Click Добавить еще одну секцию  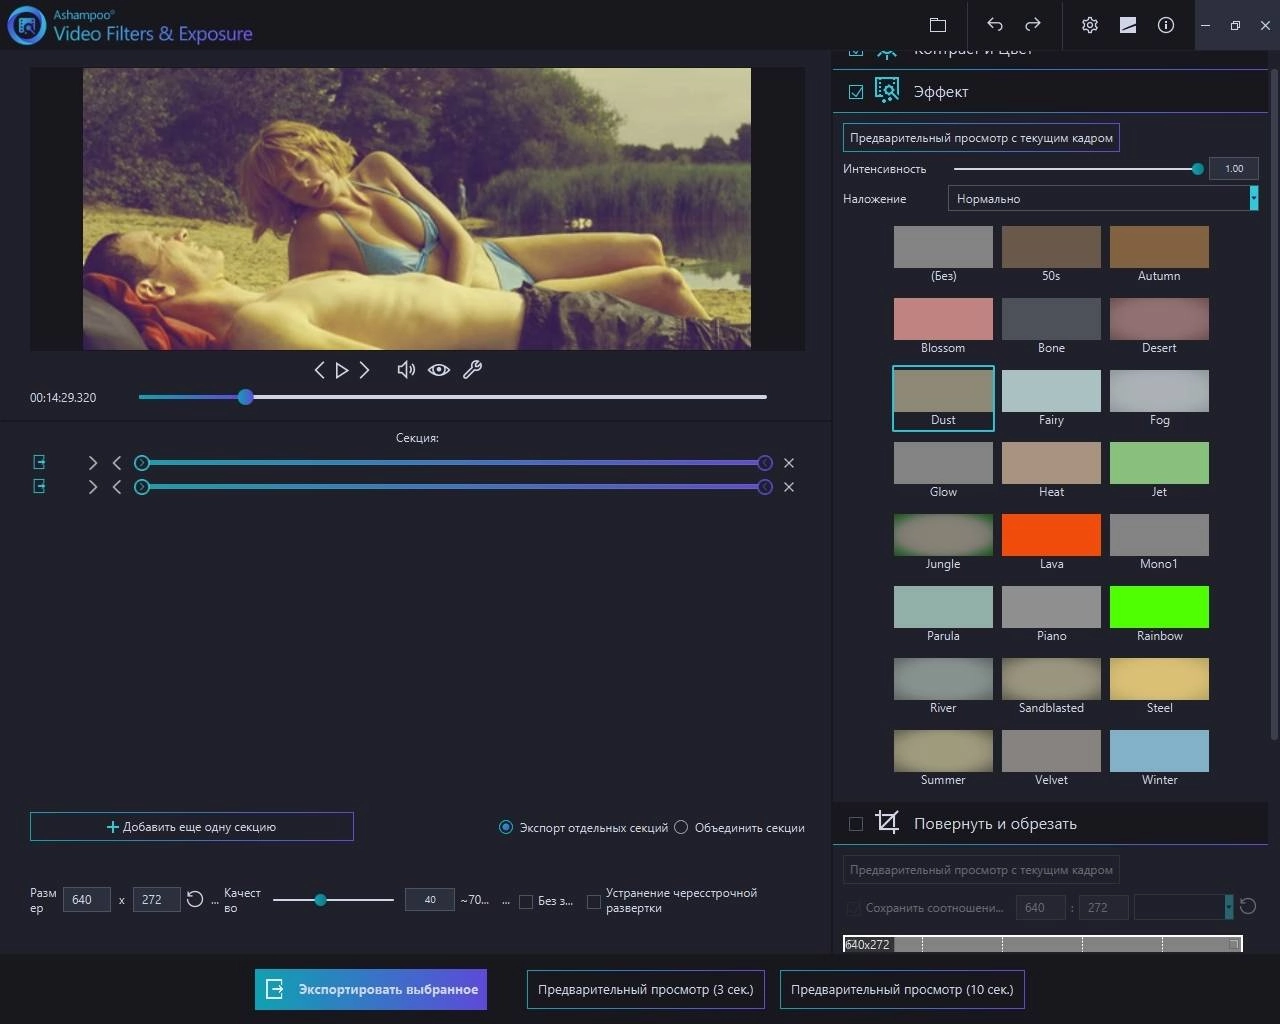coord(192,827)
